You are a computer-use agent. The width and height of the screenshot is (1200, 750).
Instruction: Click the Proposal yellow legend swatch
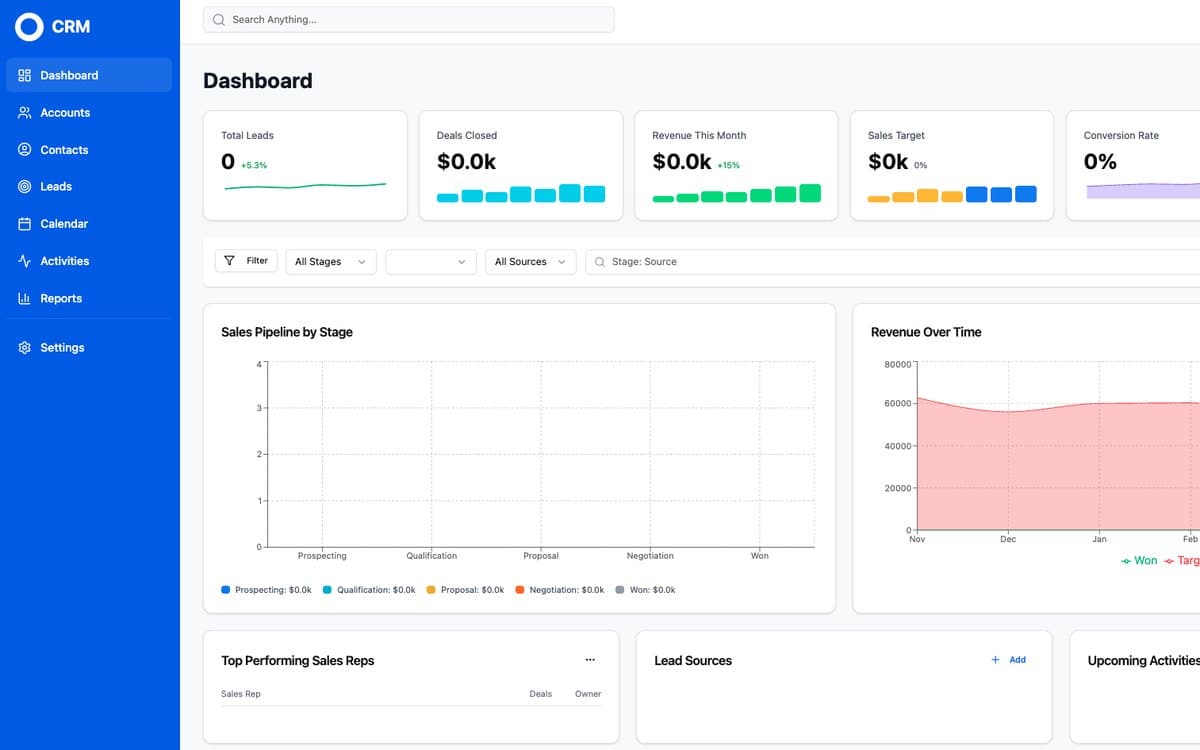tap(432, 590)
